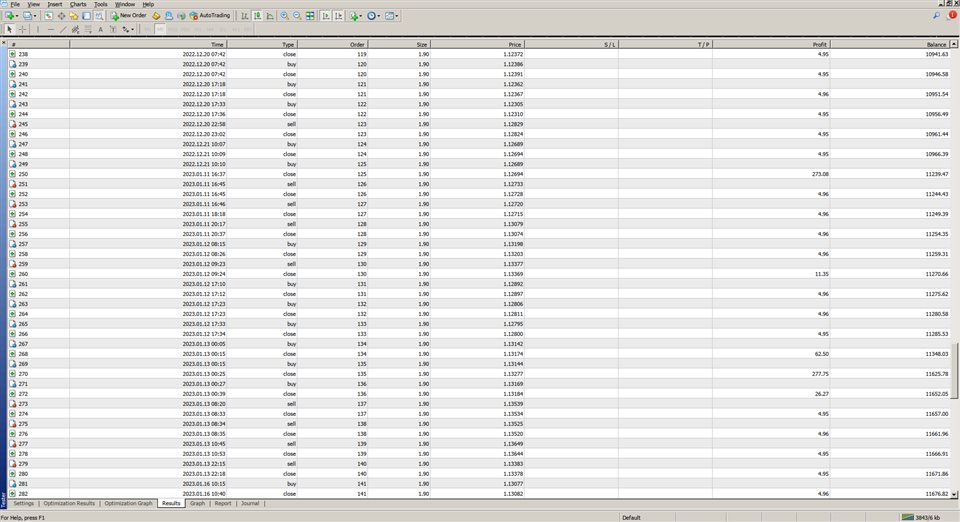Open the Profiles toolbar icon

27,16
